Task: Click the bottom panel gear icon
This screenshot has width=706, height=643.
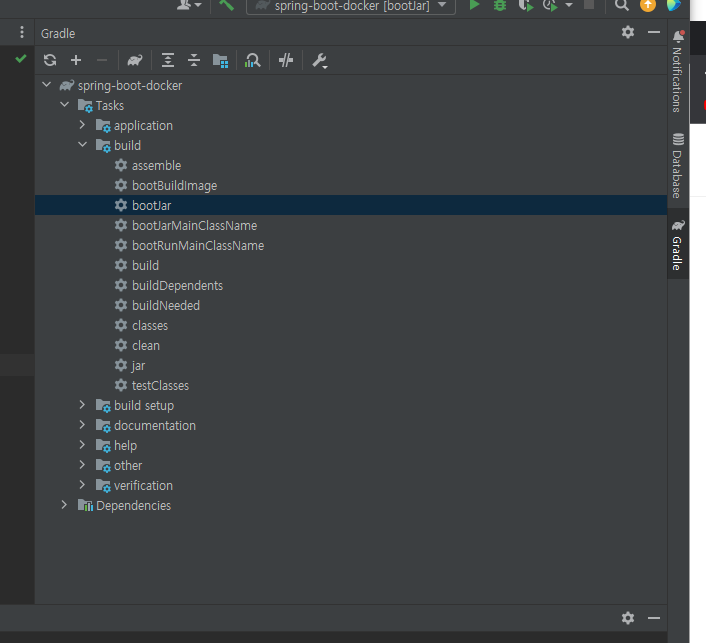Action: point(628,618)
